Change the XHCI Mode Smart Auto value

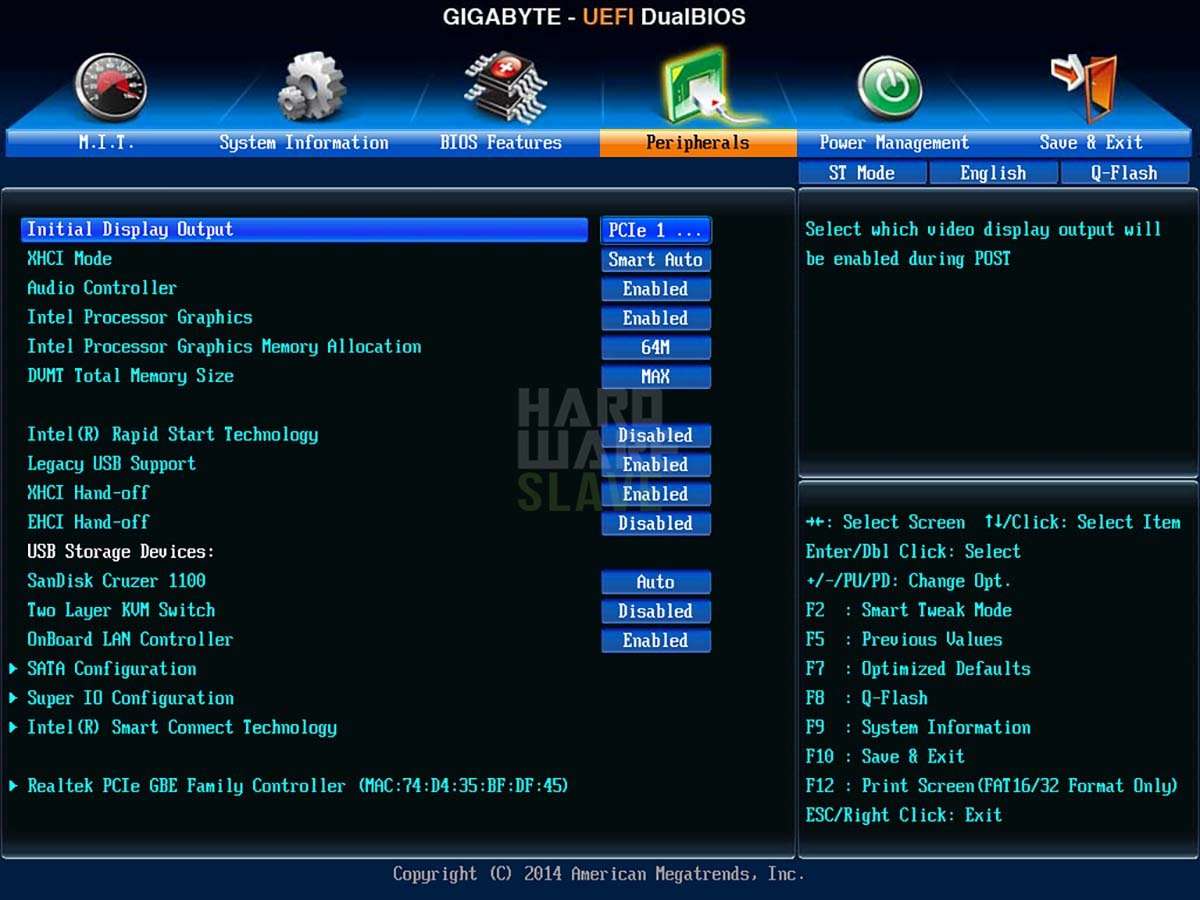tap(656, 260)
